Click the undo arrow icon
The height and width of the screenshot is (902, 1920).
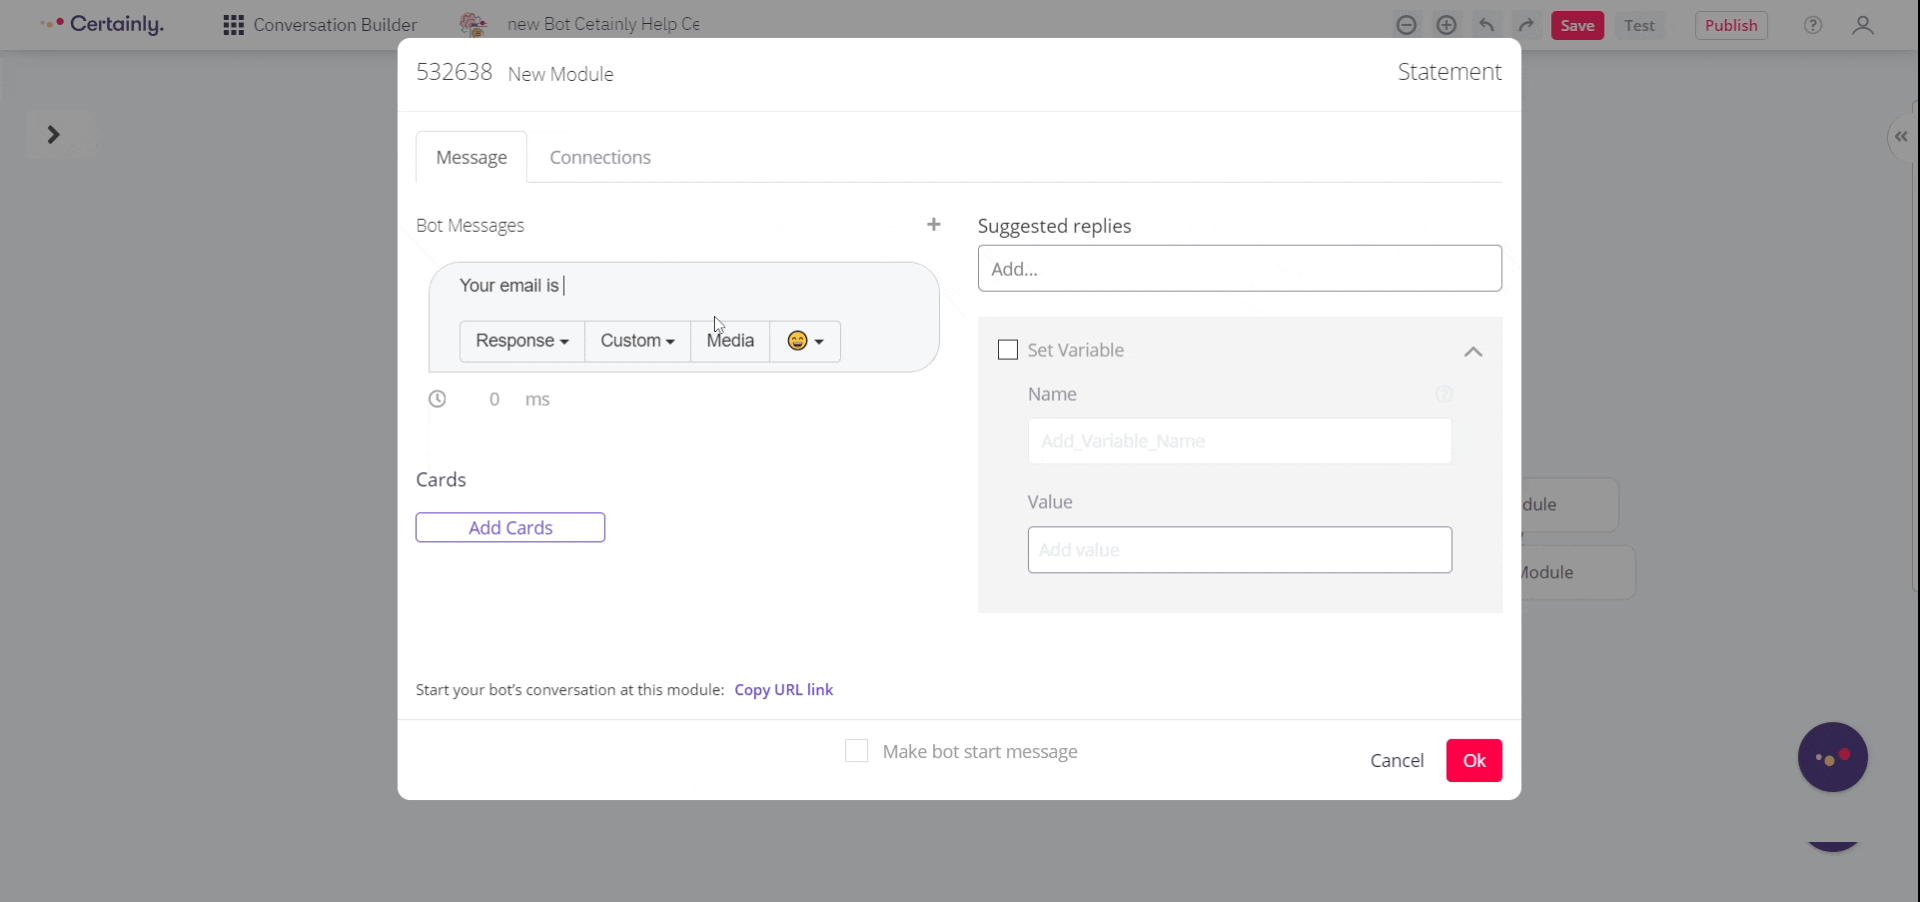(x=1487, y=25)
